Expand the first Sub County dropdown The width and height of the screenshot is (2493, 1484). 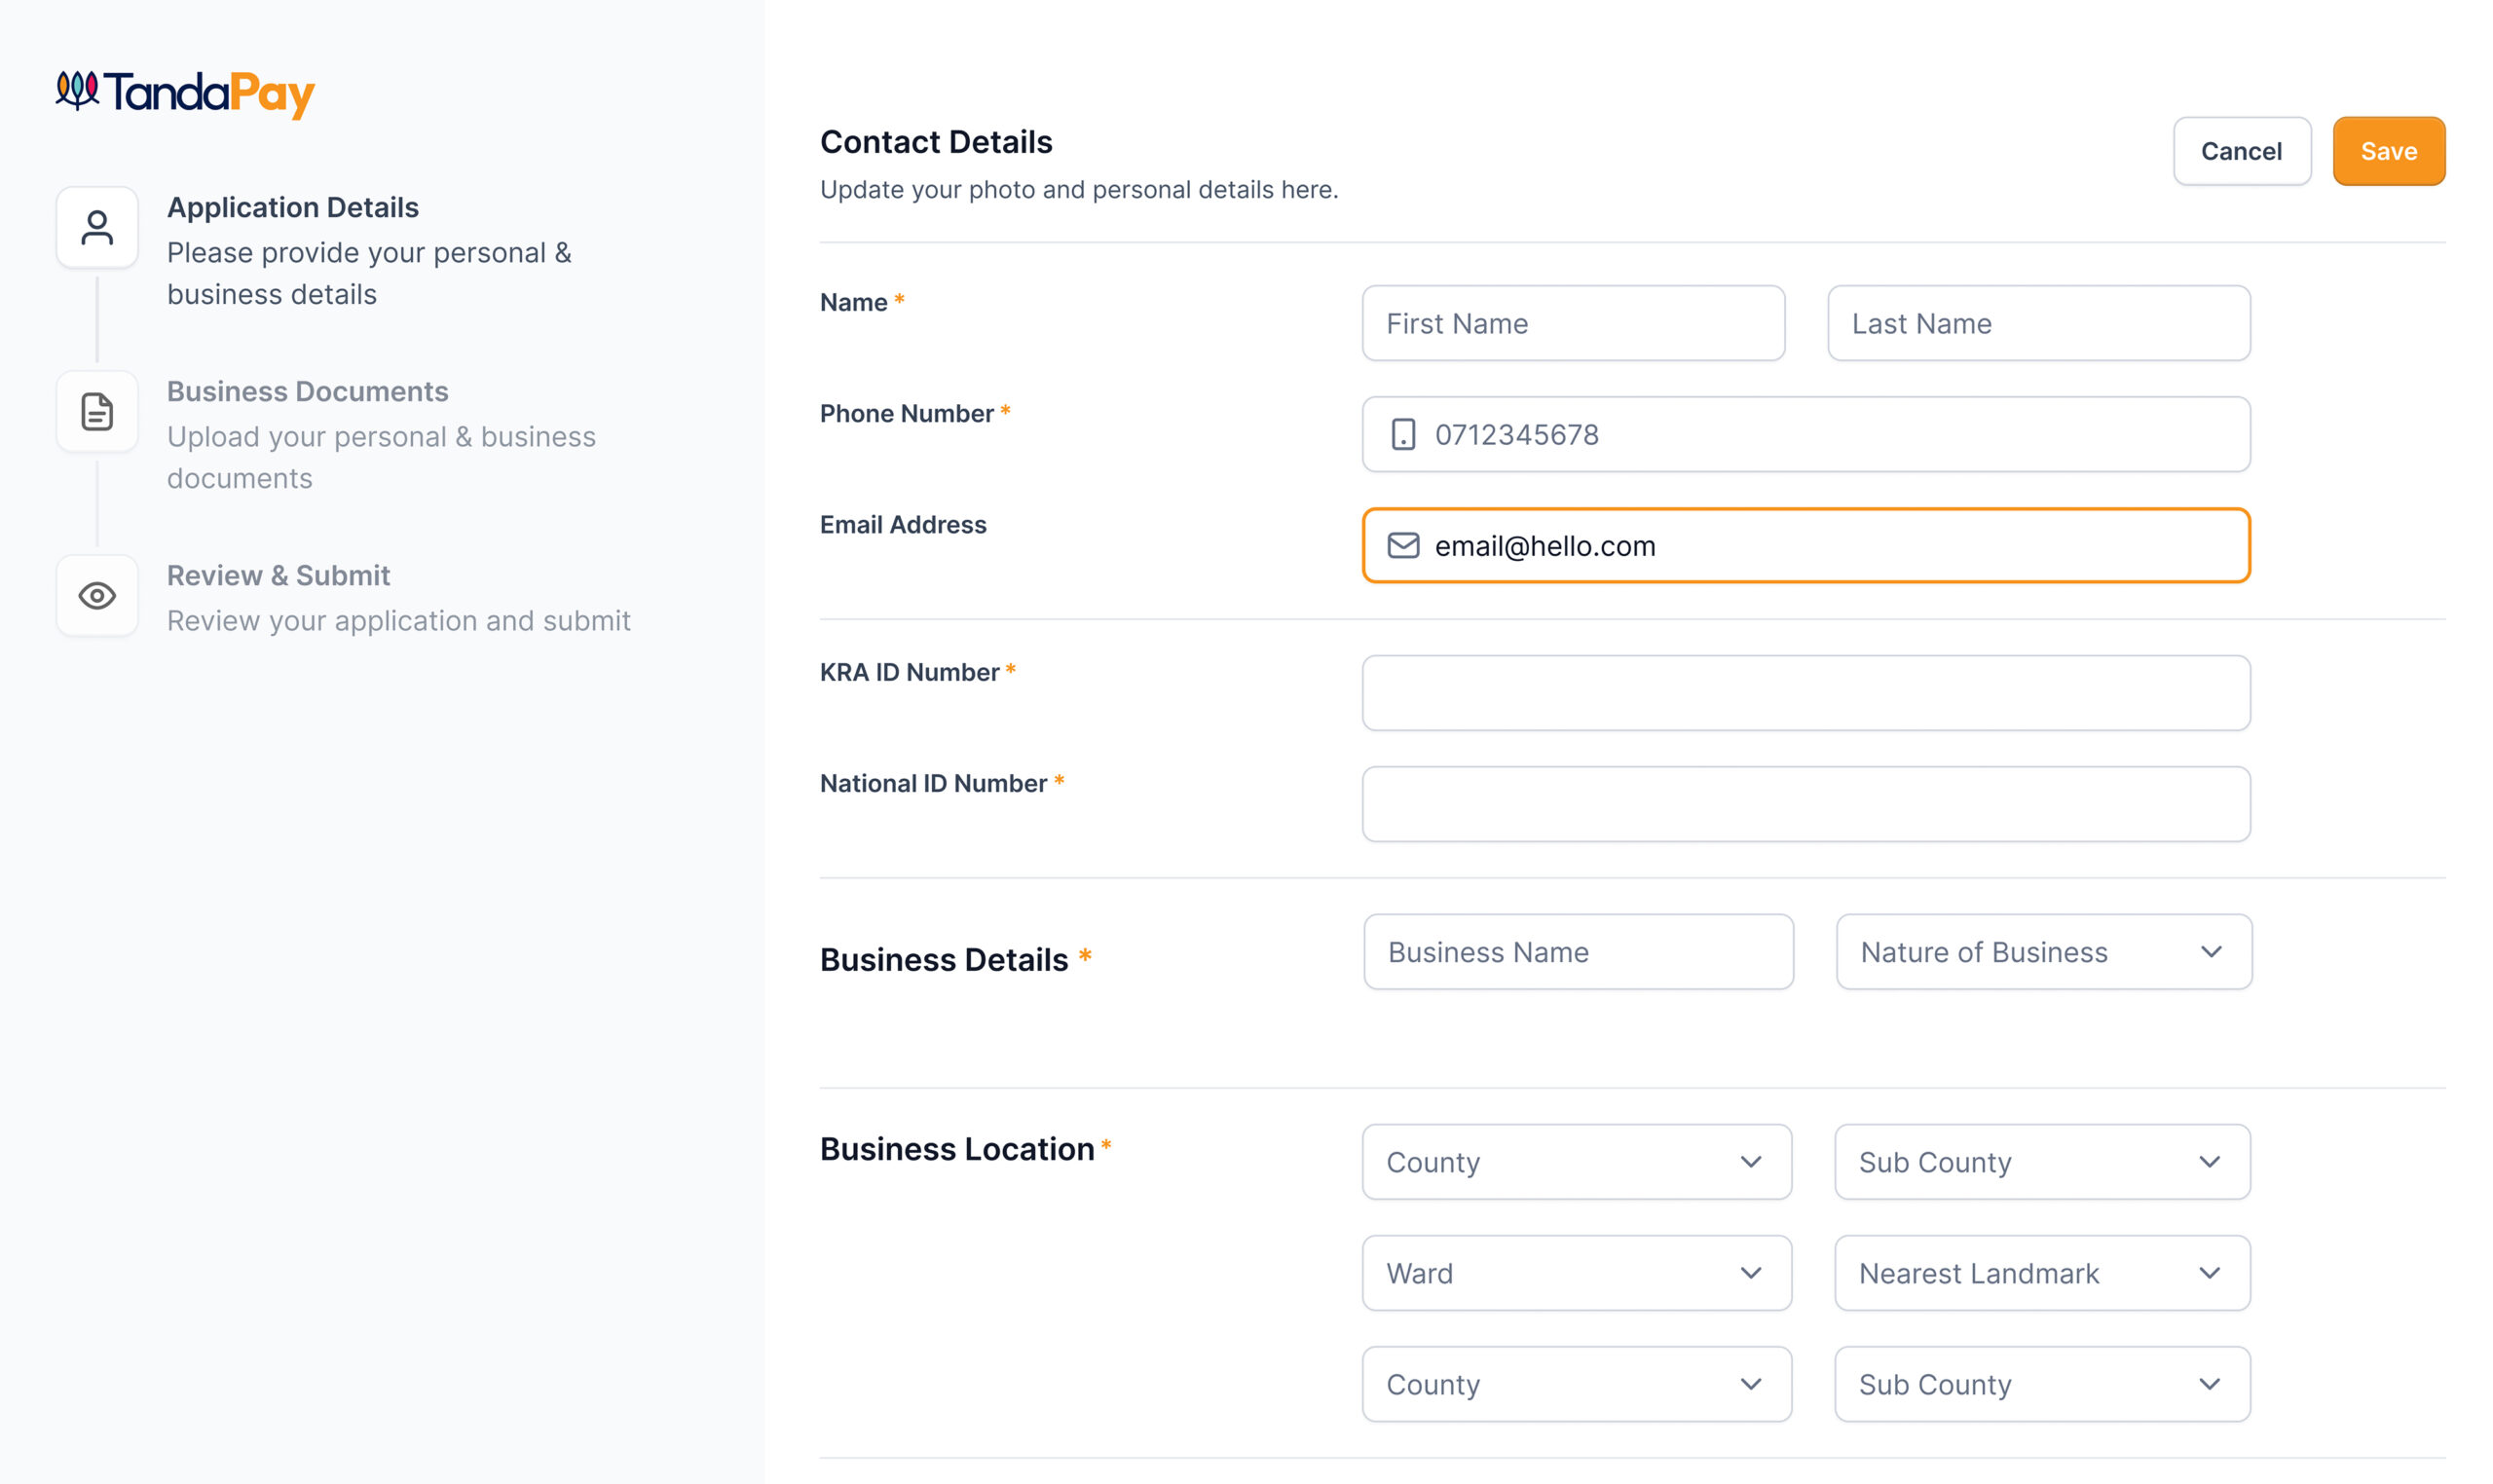[2040, 1162]
